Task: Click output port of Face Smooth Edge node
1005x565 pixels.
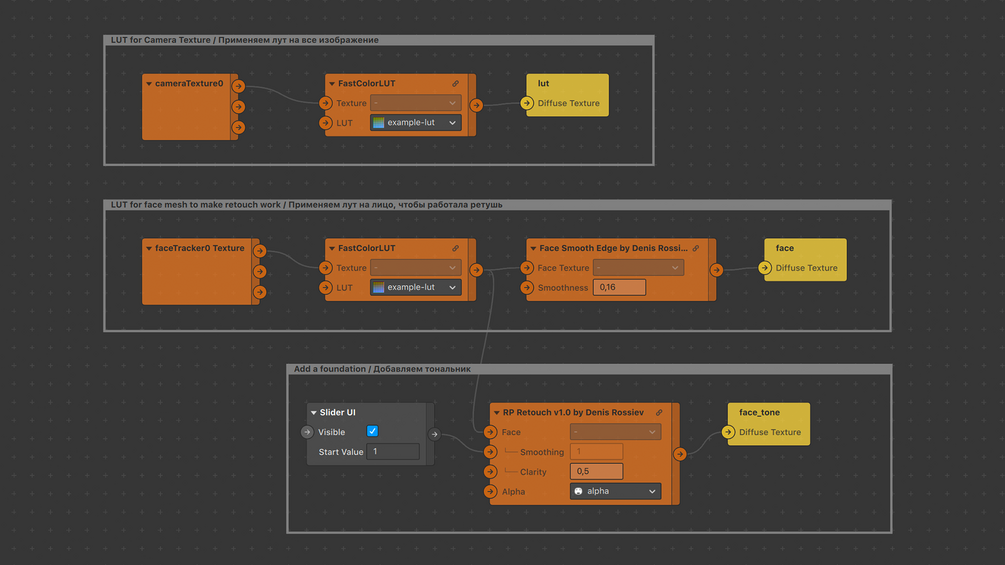Action: click(716, 270)
